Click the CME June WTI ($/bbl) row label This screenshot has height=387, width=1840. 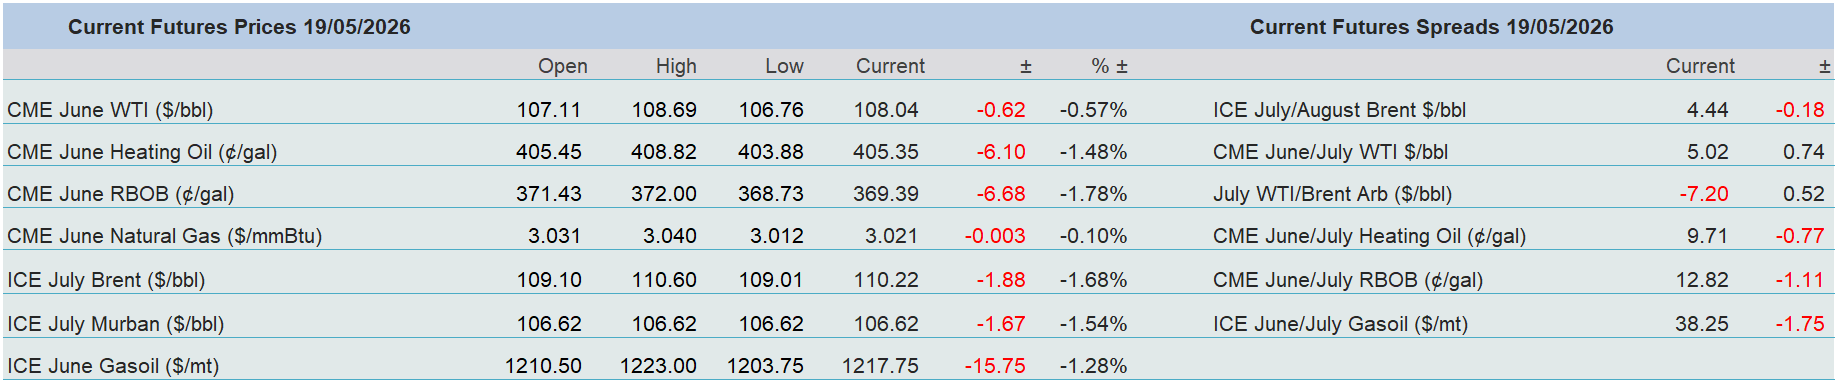[x=110, y=110]
